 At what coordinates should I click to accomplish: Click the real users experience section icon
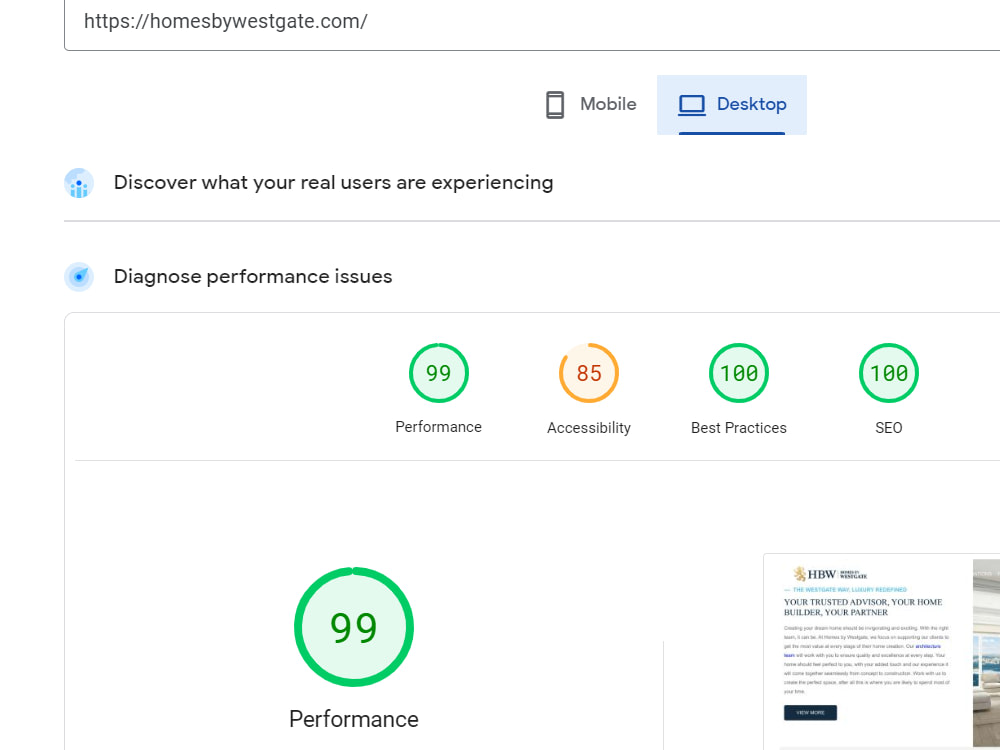pyautogui.click(x=79, y=183)
